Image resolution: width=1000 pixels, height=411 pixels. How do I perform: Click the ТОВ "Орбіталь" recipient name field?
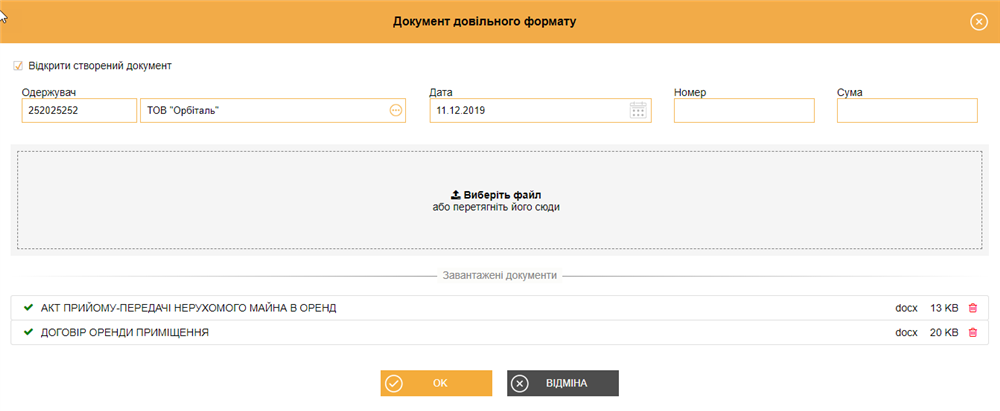point(273,110)
